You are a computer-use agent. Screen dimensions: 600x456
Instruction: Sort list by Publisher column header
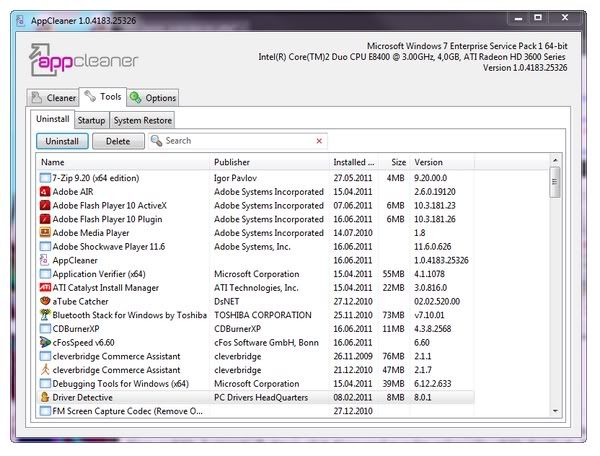(x=269, y=162)
